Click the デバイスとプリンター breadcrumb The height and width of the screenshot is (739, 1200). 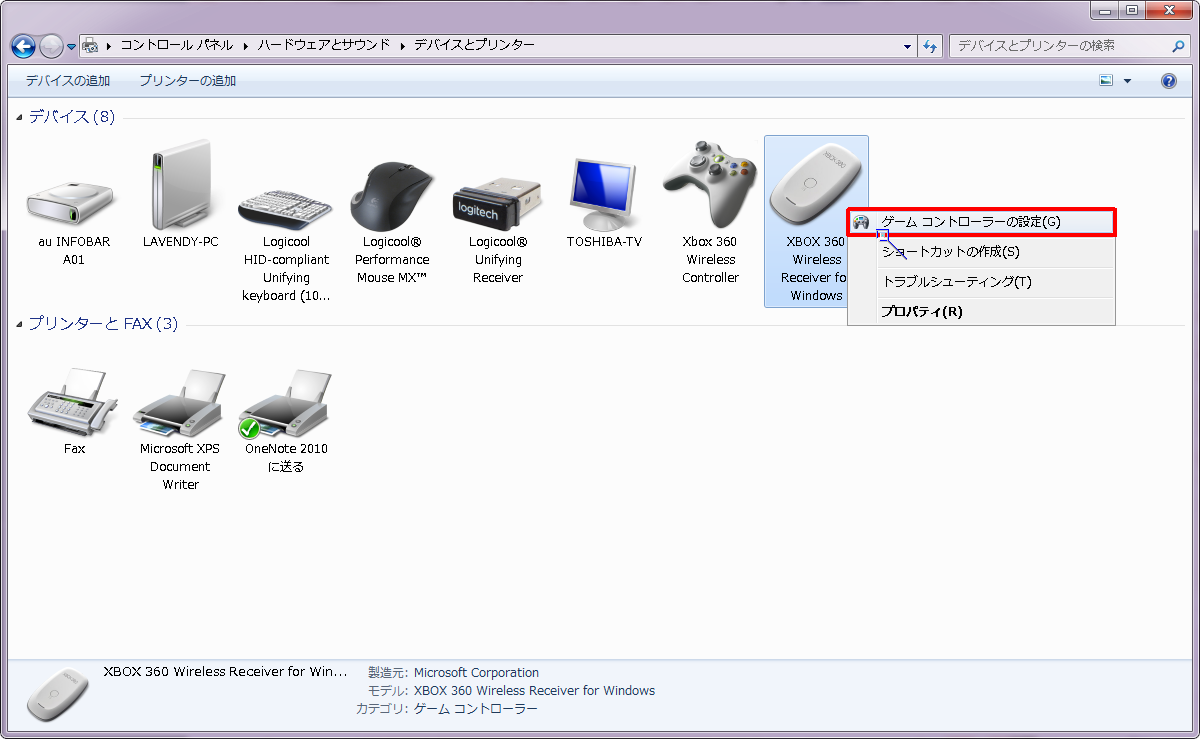pos(474,46)
